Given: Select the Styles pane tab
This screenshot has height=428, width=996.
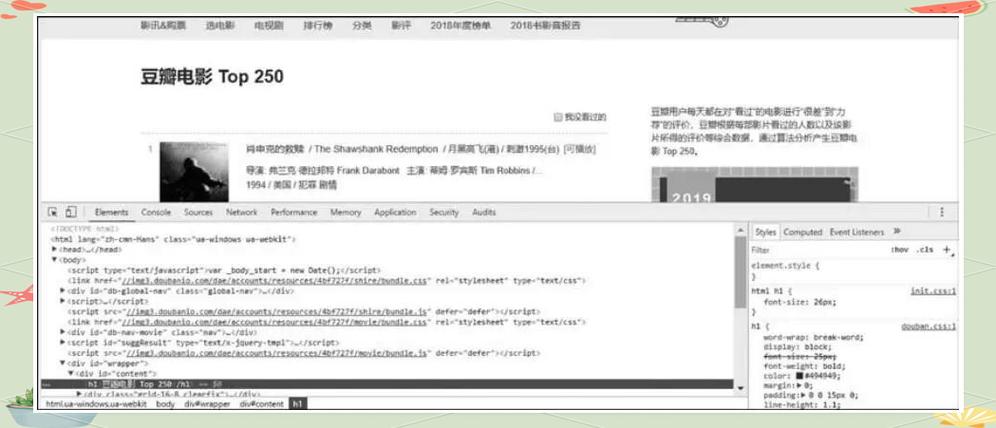Looking at the screenshot, I should 765,232.
